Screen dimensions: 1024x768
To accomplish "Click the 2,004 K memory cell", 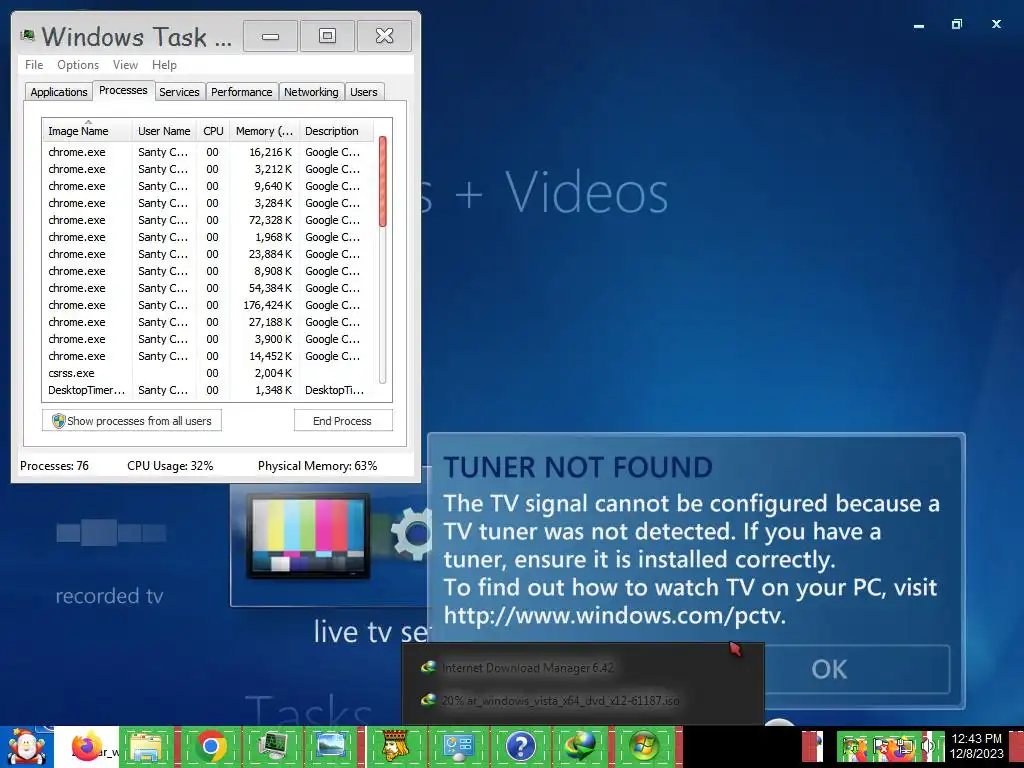I will (x=273, y=373).
